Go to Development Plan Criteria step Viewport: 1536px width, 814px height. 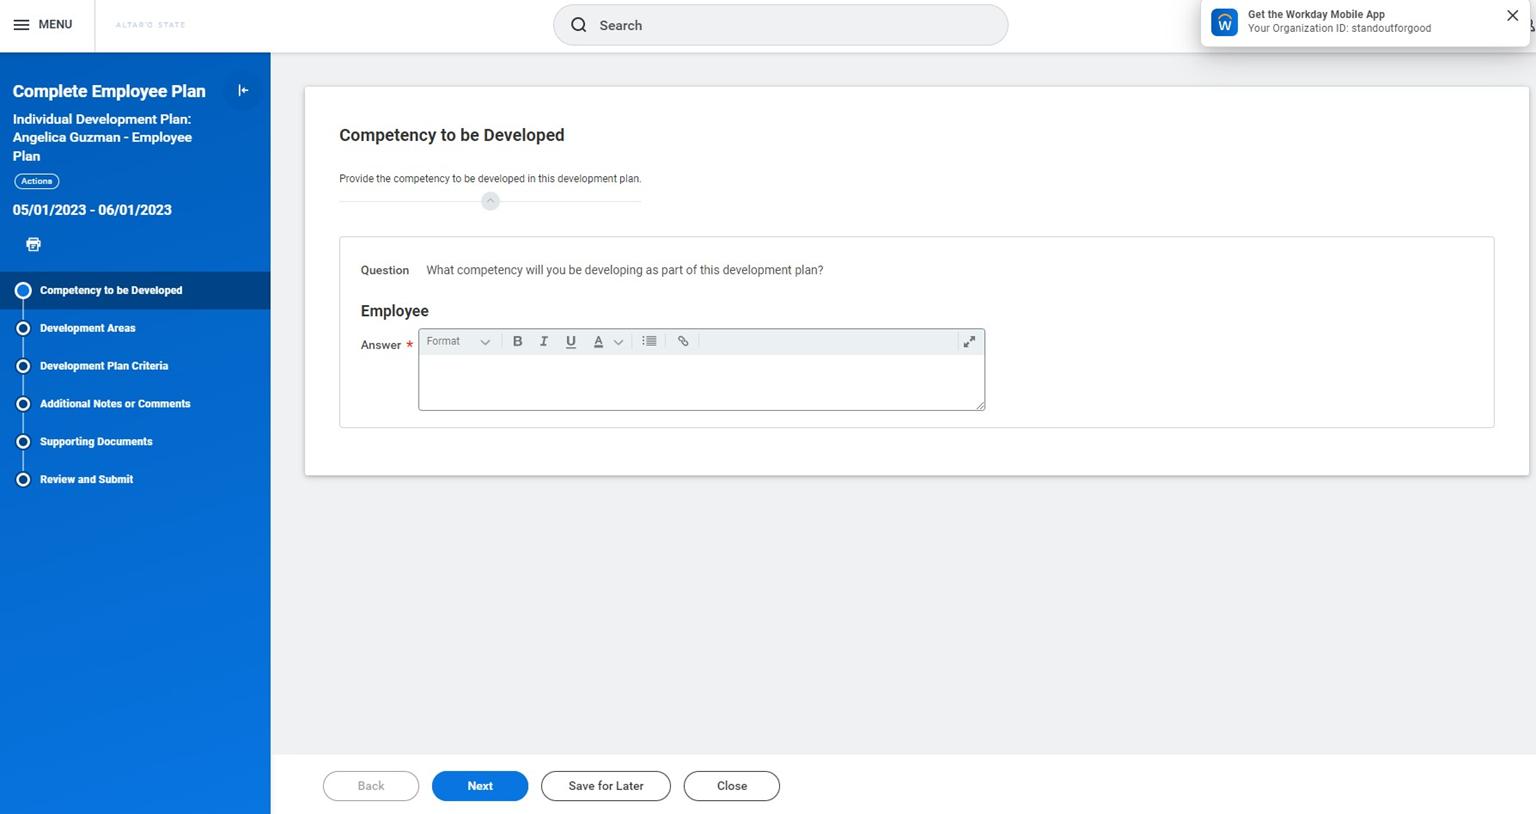tap(104, 366)
